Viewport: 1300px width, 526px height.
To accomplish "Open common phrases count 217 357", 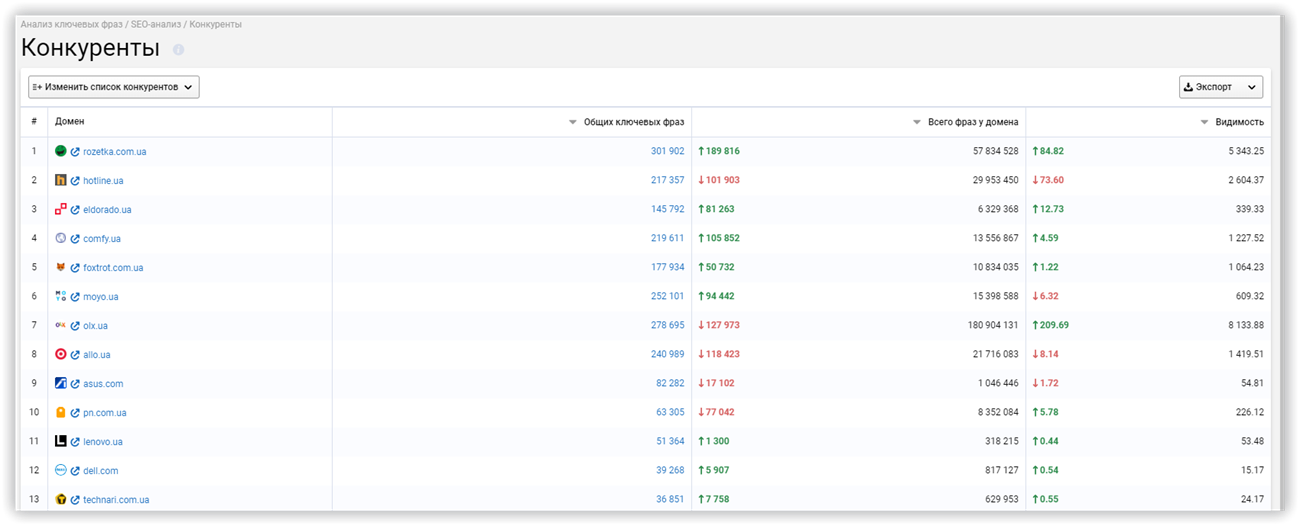I will click(667, 181).
